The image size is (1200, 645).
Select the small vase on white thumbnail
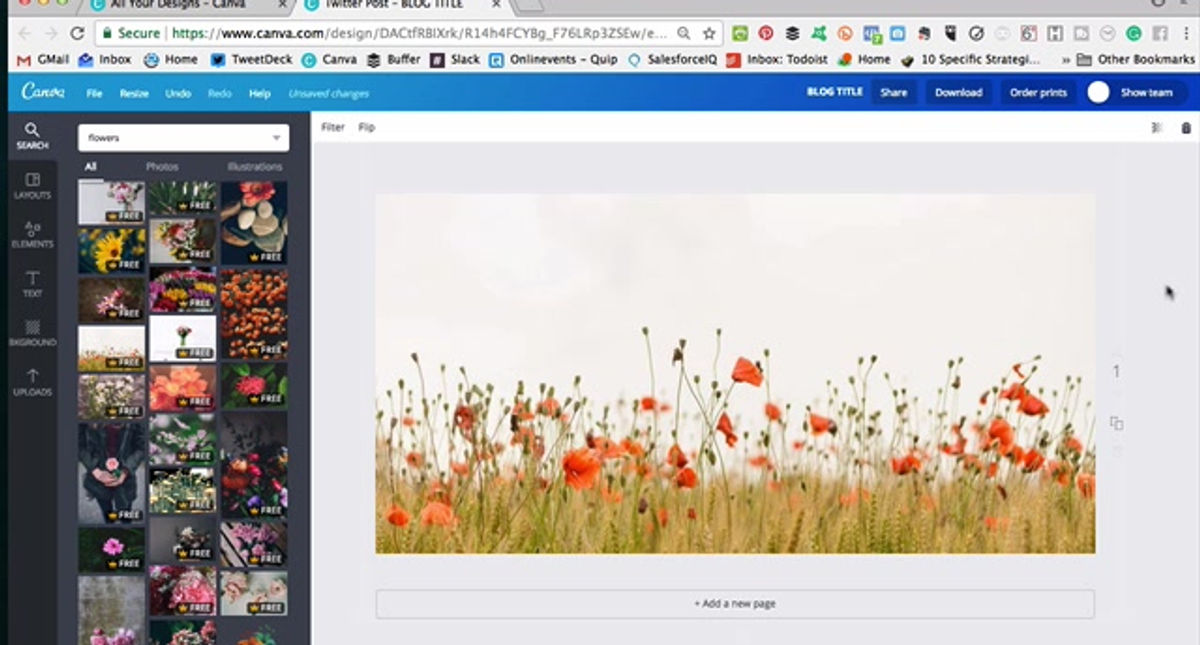point(182,338)
